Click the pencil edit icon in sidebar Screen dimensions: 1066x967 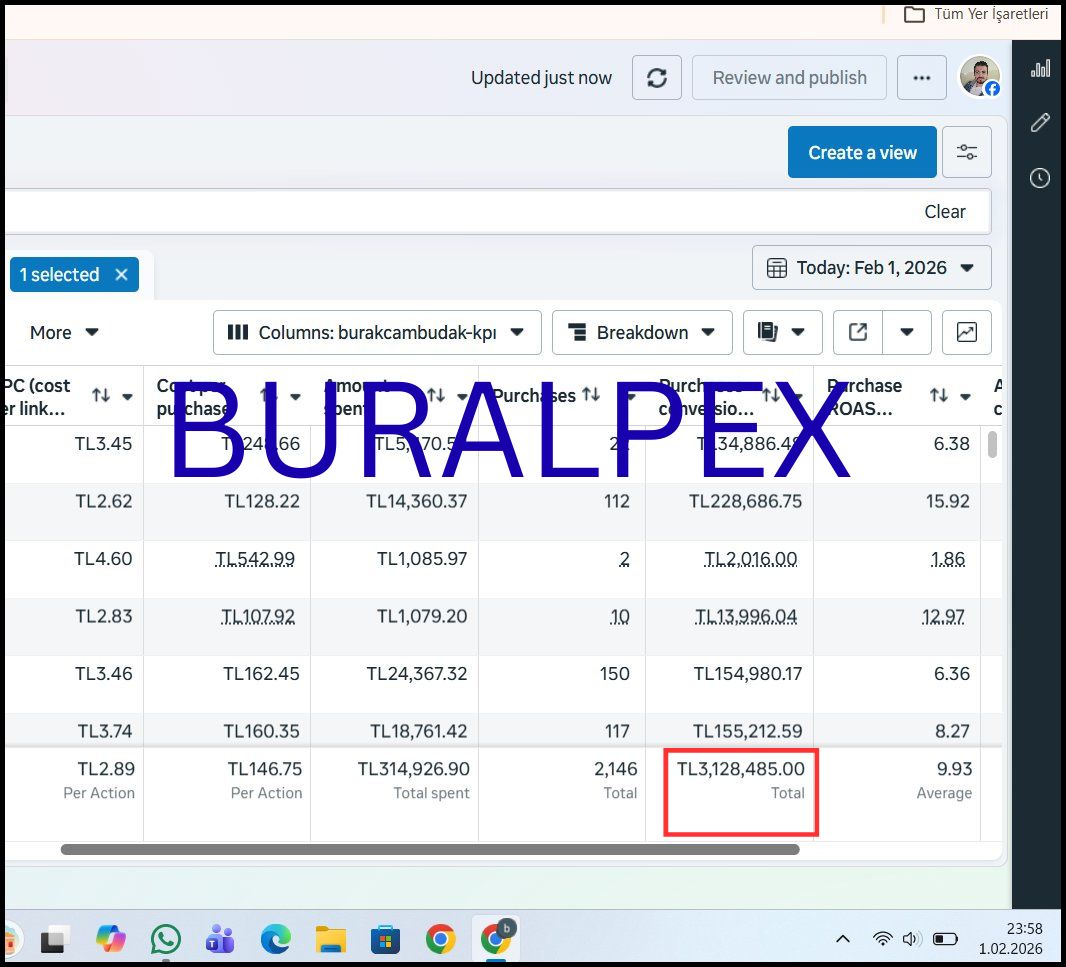[1040, 123]
